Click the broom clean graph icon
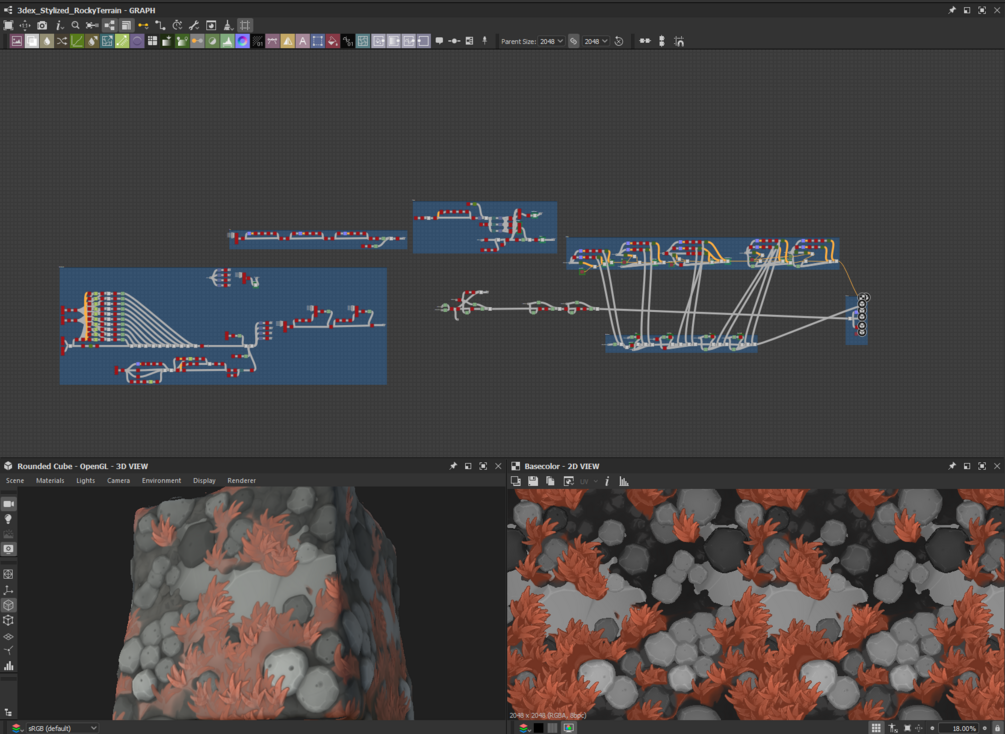The image size is (1005, 734). pyautogui.click(x=228, y=26)
